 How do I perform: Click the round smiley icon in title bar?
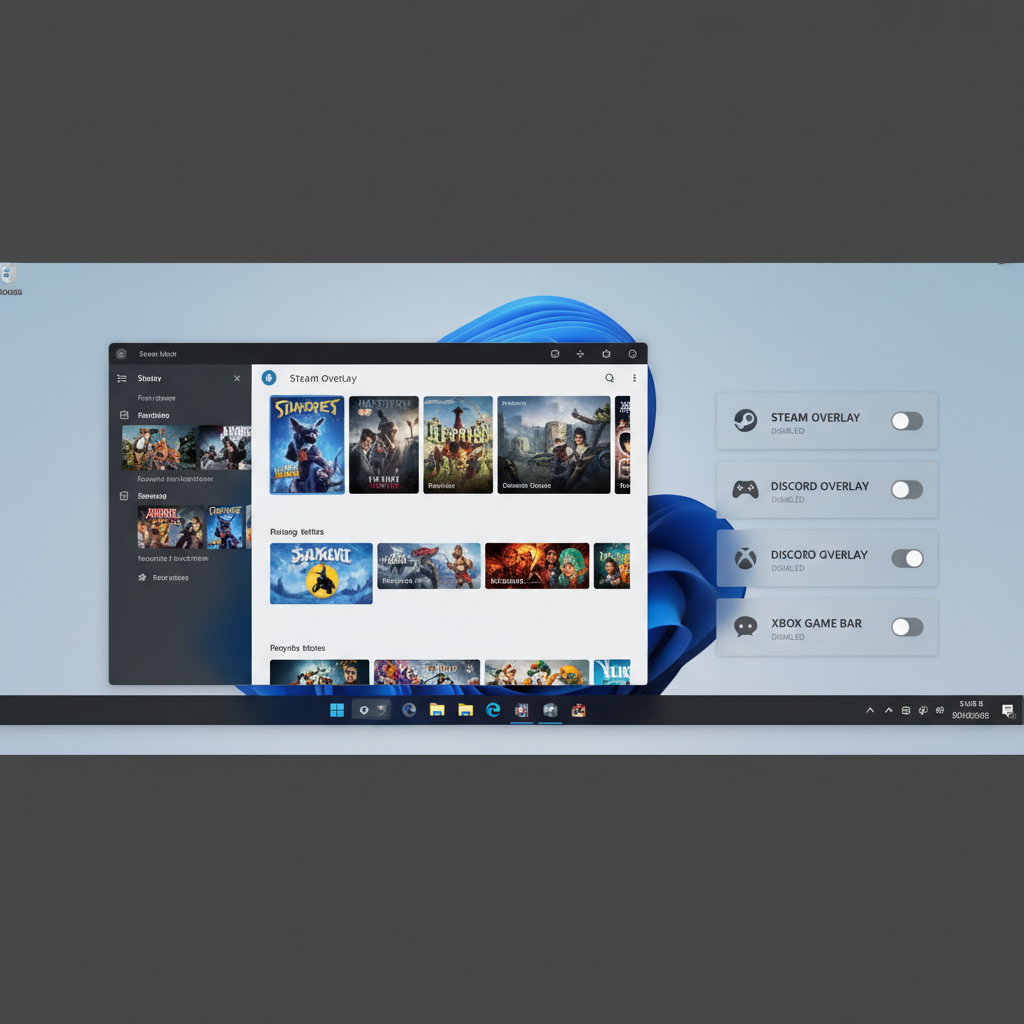(x=632, y=354)
